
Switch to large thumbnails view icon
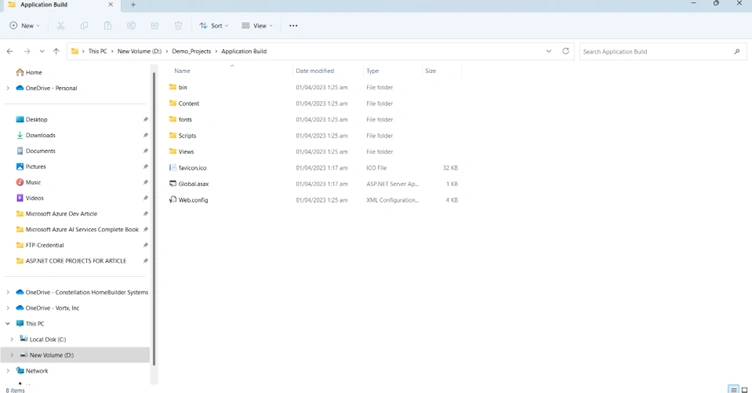pyautogui.click(x=744, y=389)
